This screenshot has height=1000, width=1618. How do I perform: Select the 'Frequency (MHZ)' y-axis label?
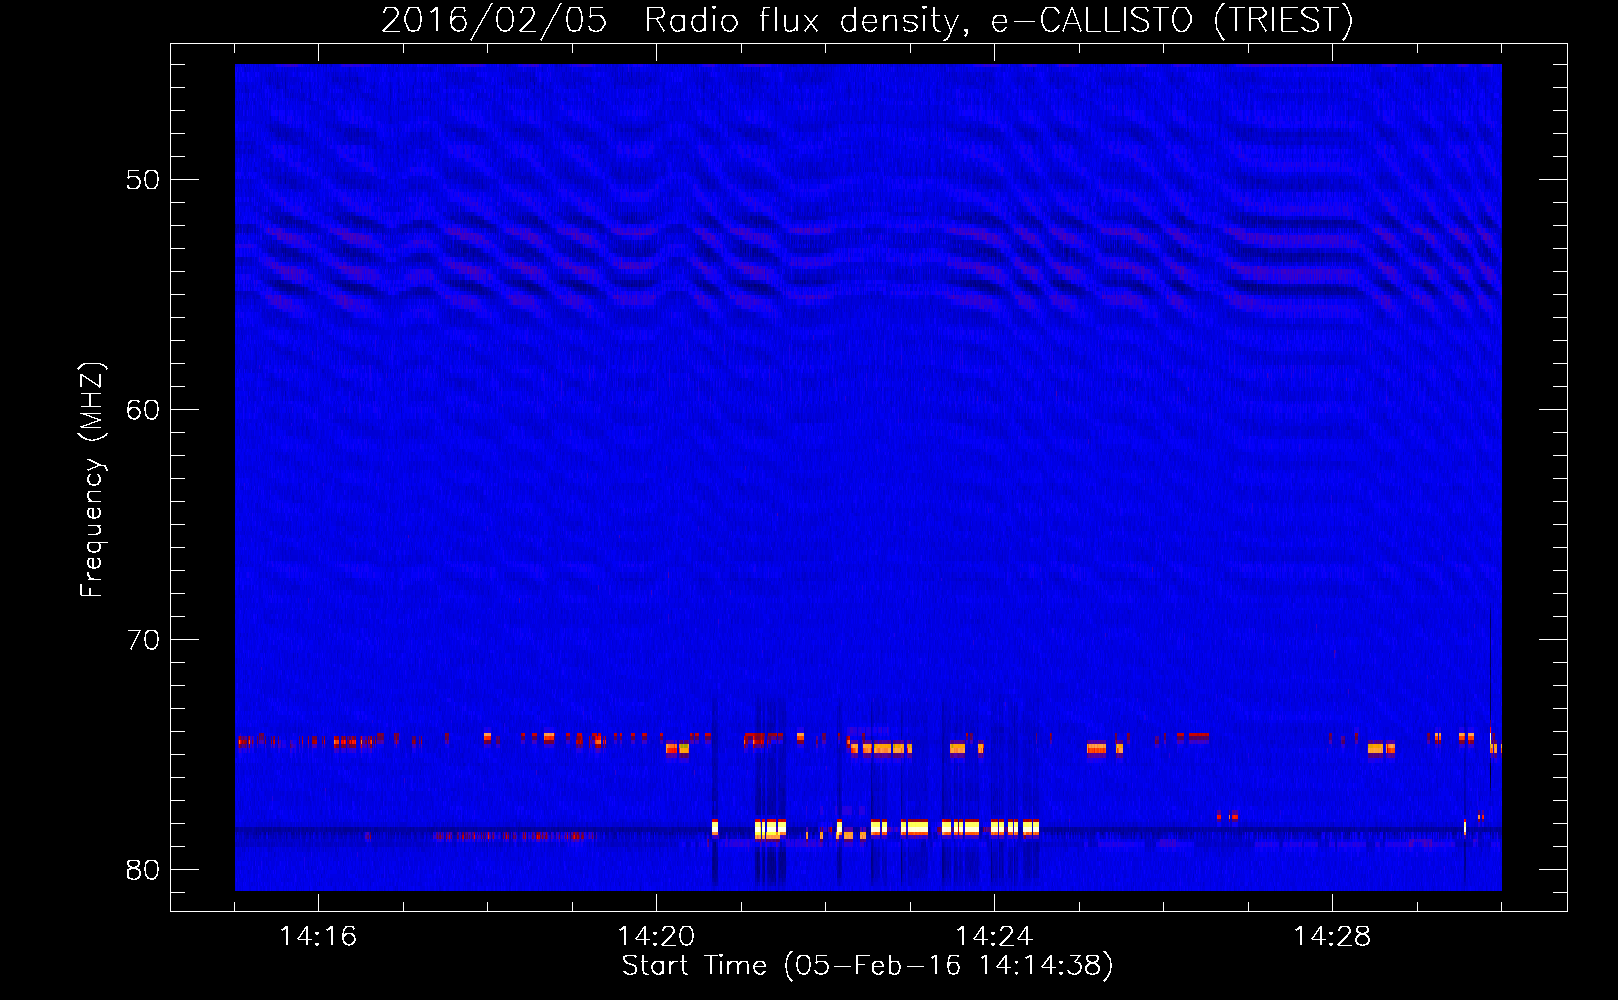(x=91, y=480)
